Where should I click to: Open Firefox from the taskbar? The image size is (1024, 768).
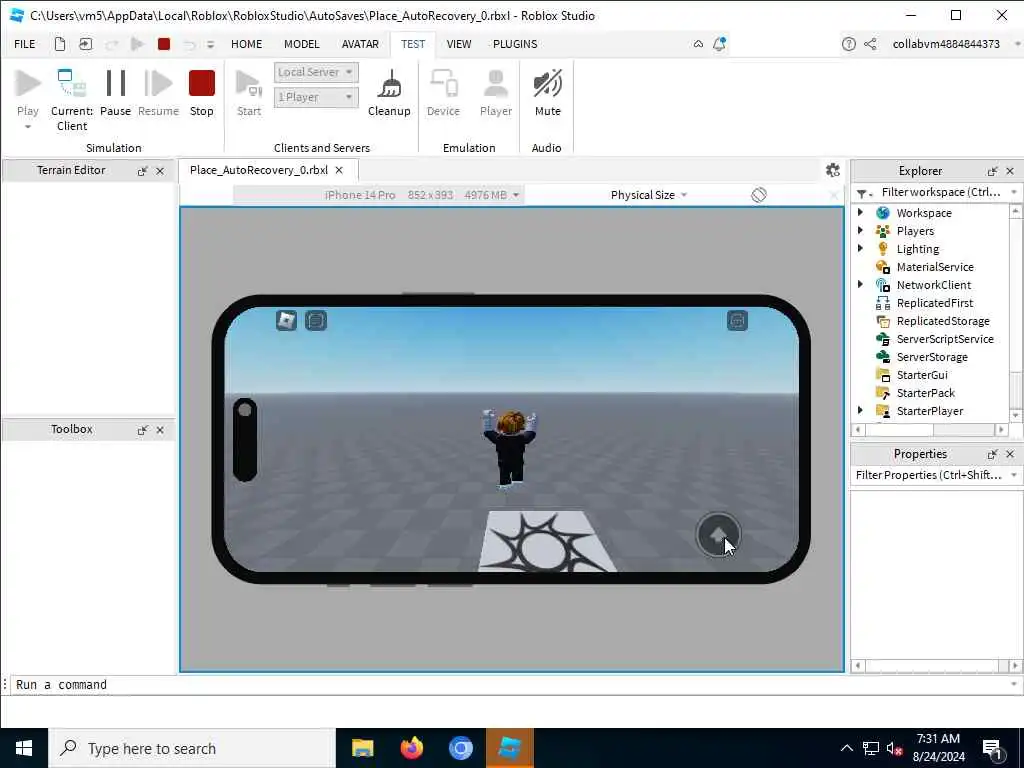(x=411, y=748)
